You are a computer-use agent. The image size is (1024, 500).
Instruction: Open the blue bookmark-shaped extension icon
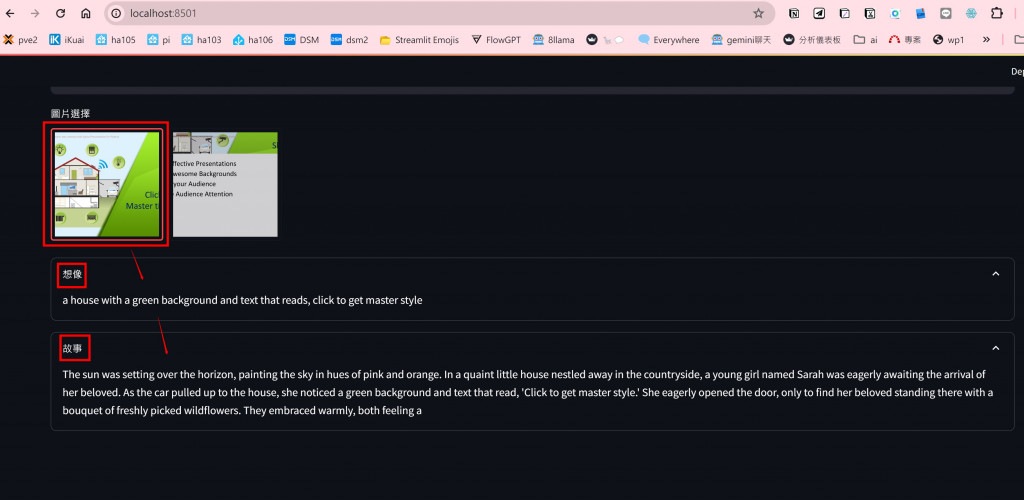pyautogui.click(x=921, y=13)
